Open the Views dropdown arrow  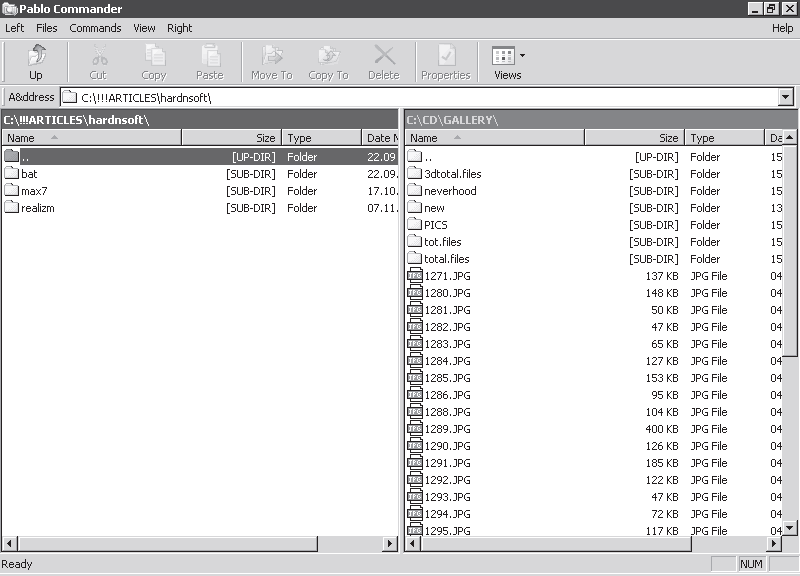point(522,56)
